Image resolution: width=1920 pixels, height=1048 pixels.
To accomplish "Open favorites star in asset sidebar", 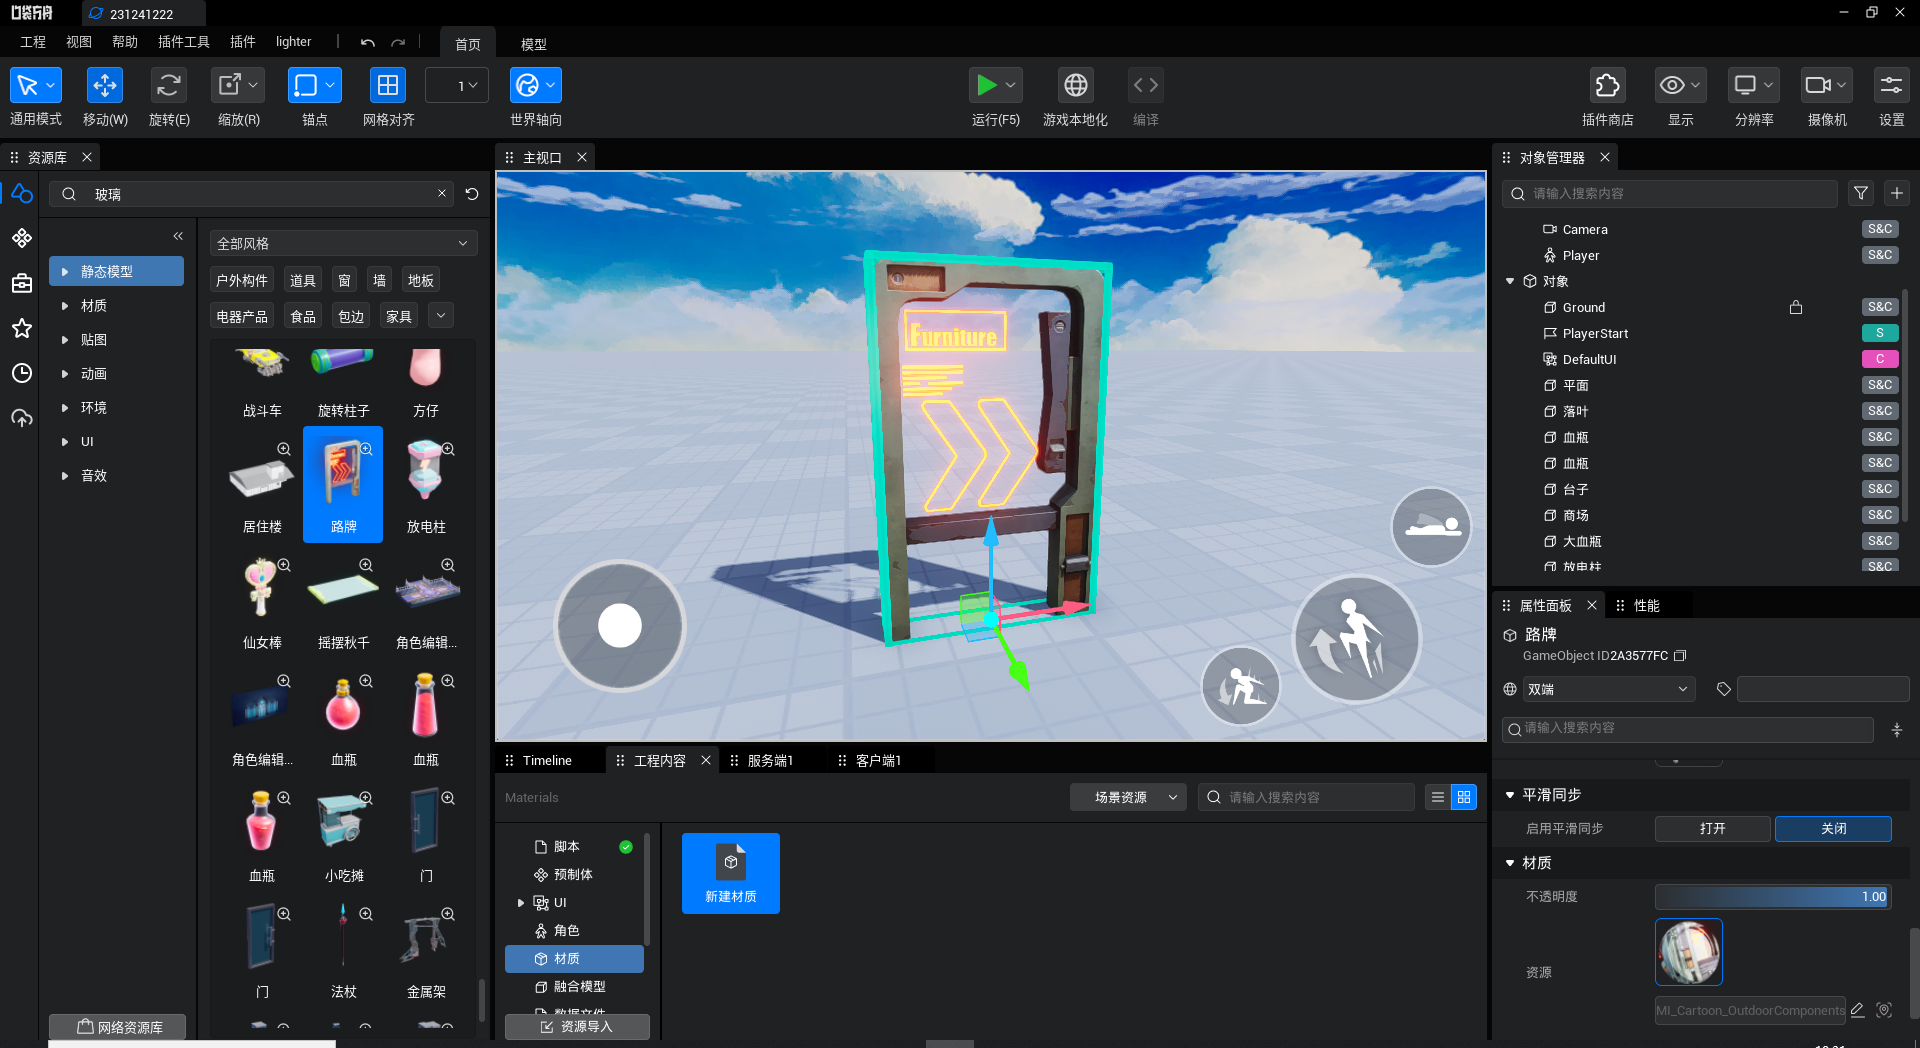I will (x=22, y=328).
